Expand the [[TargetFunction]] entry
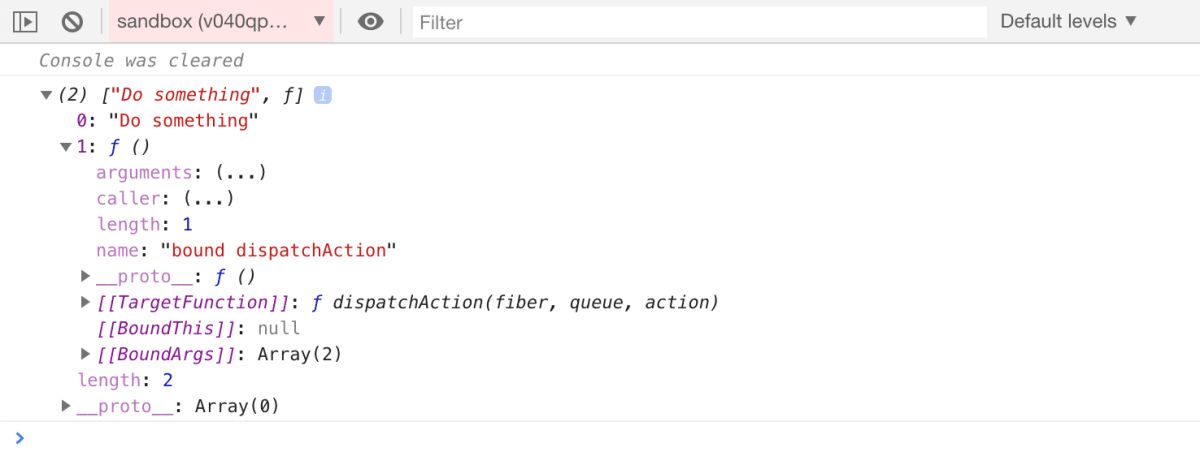Screen dimensions: 1200x469 point(86,302)
